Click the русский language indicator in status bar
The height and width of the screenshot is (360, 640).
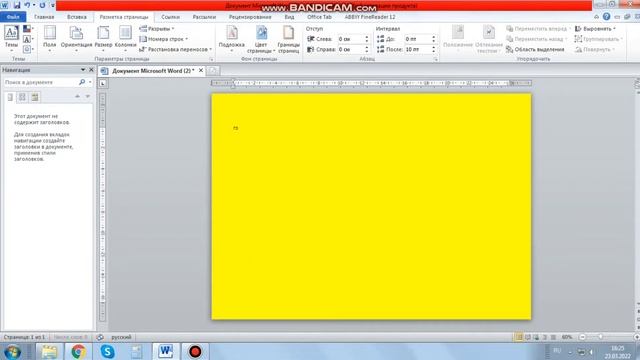click(x=121, y=337)
